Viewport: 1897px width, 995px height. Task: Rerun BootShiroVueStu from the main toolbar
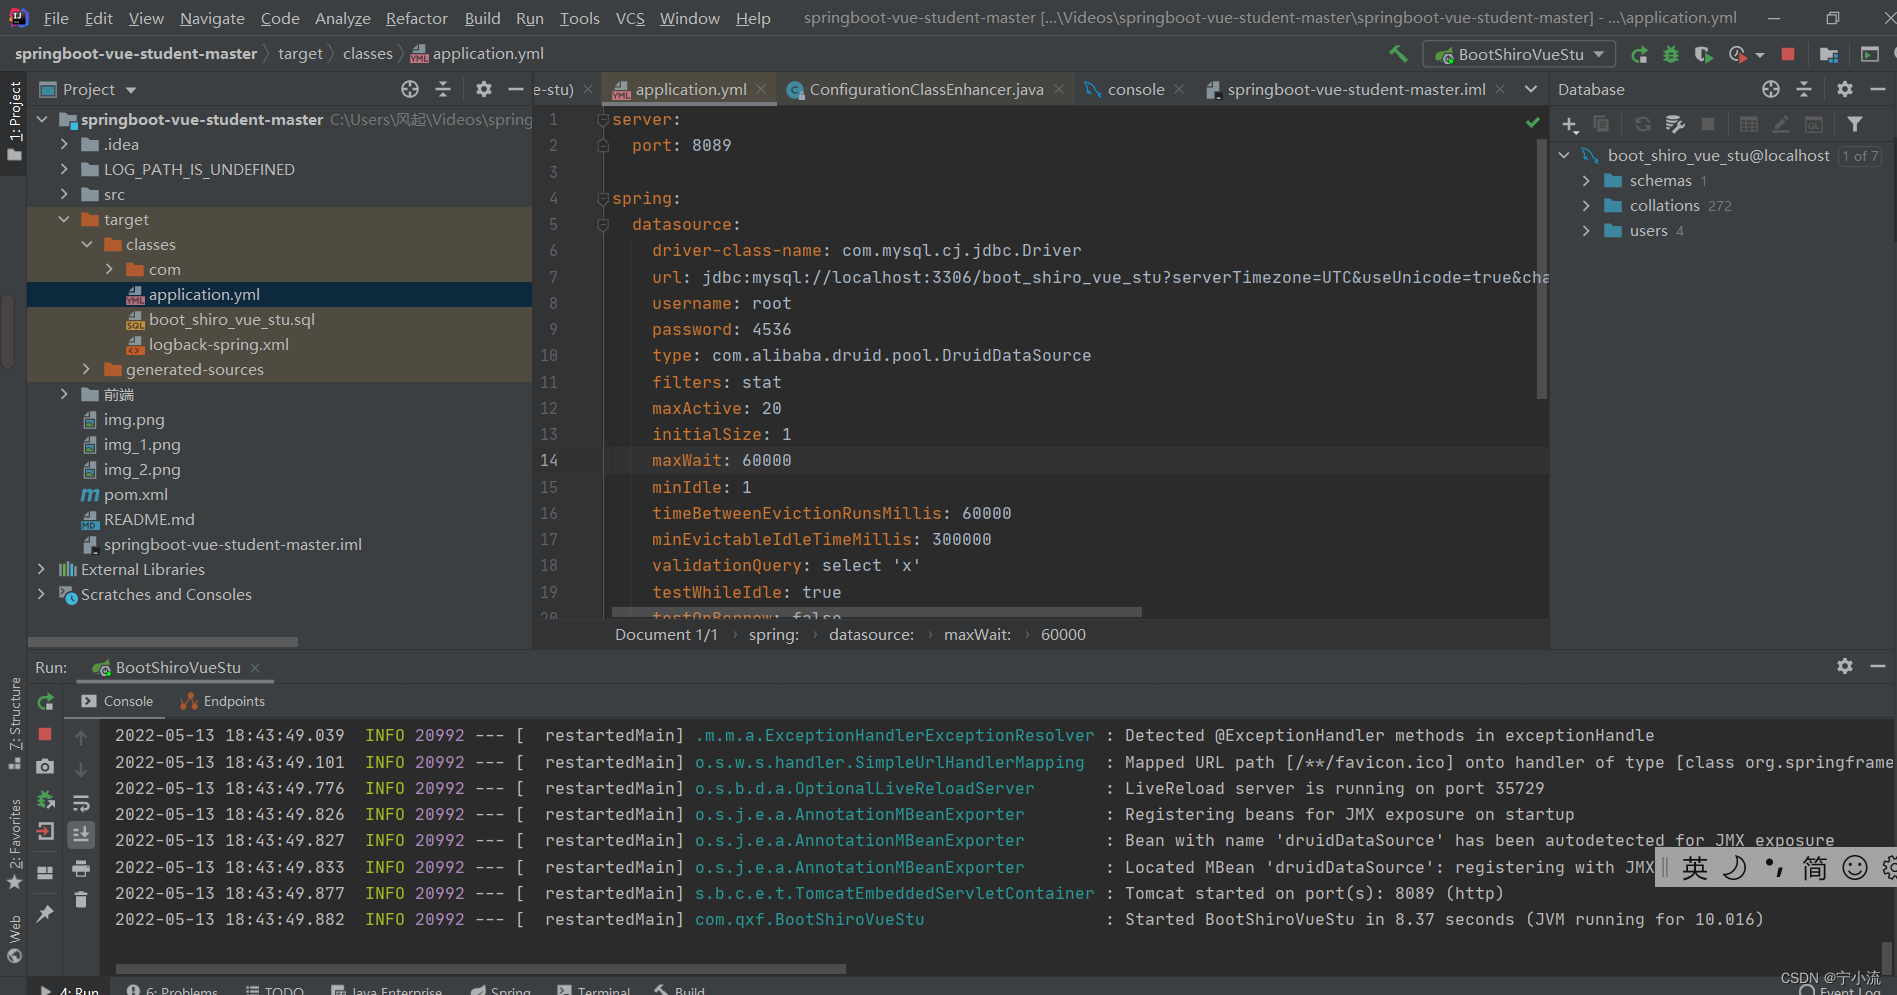(x=1639, y=54)
